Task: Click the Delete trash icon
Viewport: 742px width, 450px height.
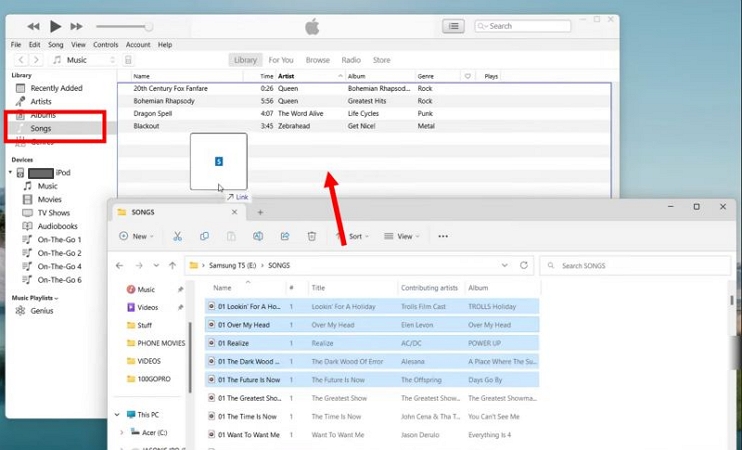Action: (312, 236)
